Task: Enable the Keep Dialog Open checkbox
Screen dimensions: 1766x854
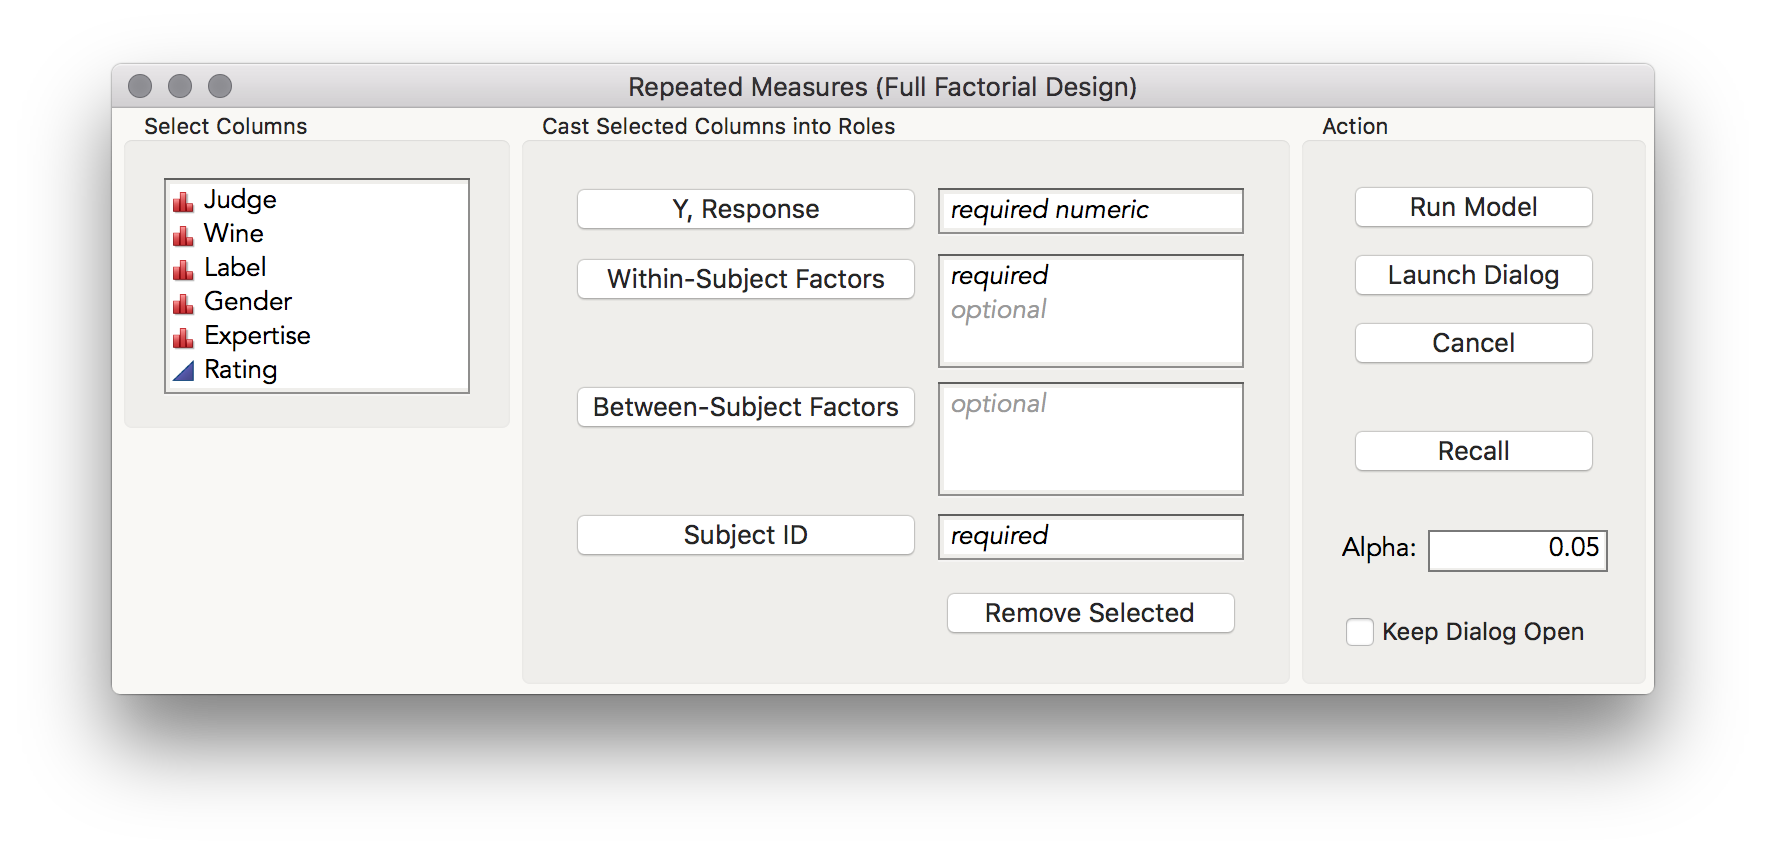Action: 1359,632
